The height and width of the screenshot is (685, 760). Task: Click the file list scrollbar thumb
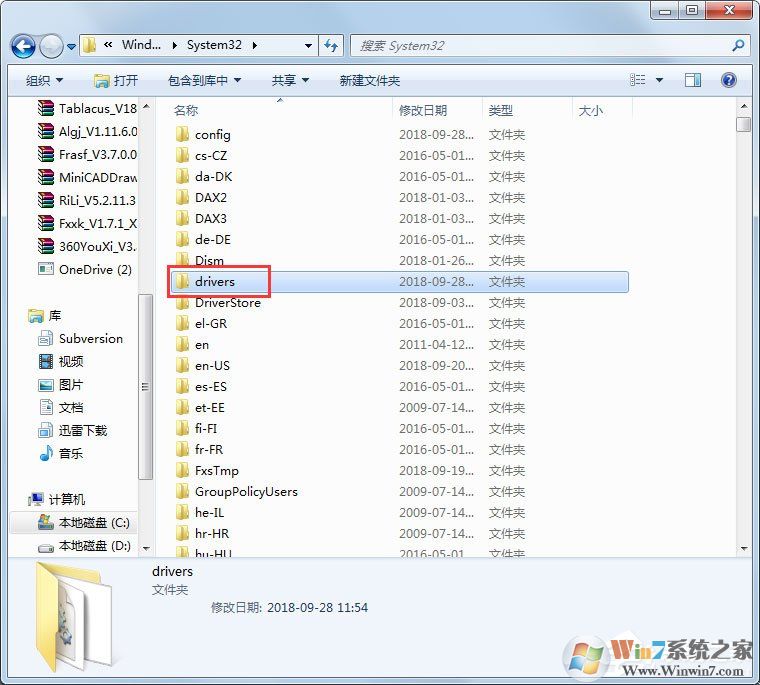[743, 124]
